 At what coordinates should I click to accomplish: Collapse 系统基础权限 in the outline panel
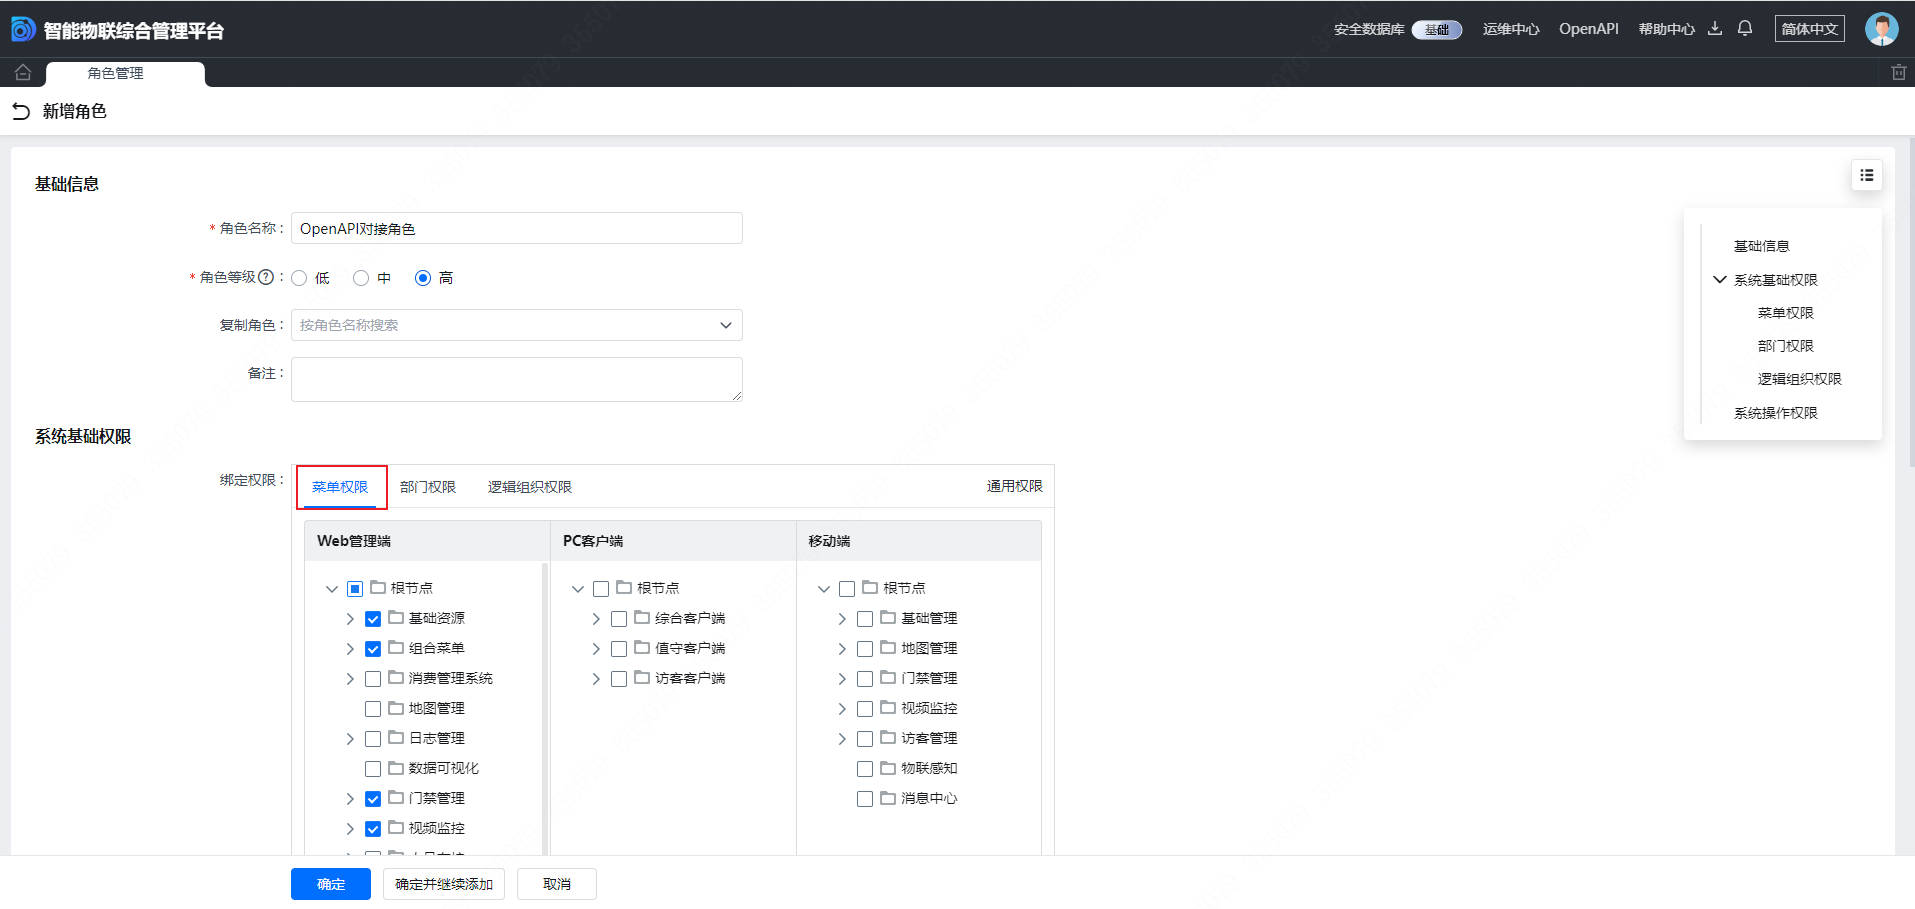click(x=1720, y=280)
